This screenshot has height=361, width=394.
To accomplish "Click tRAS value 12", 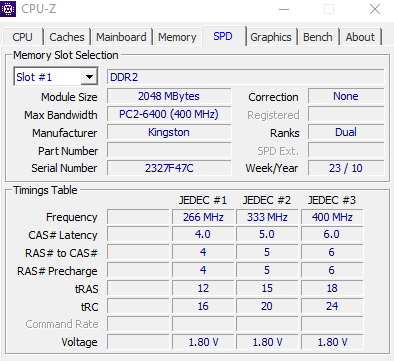I will coord(203,288).
